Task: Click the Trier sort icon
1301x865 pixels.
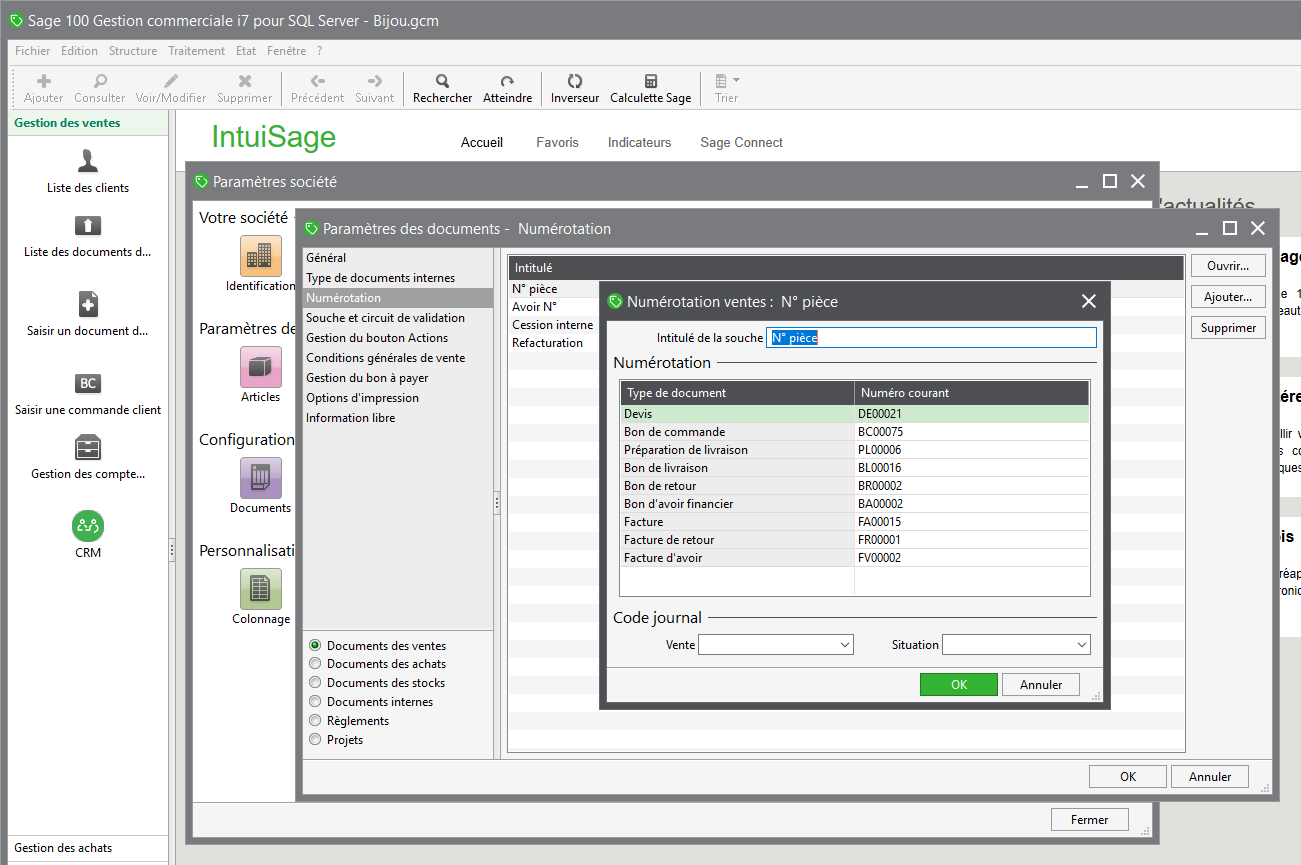Action: click(x=721, y=81)
